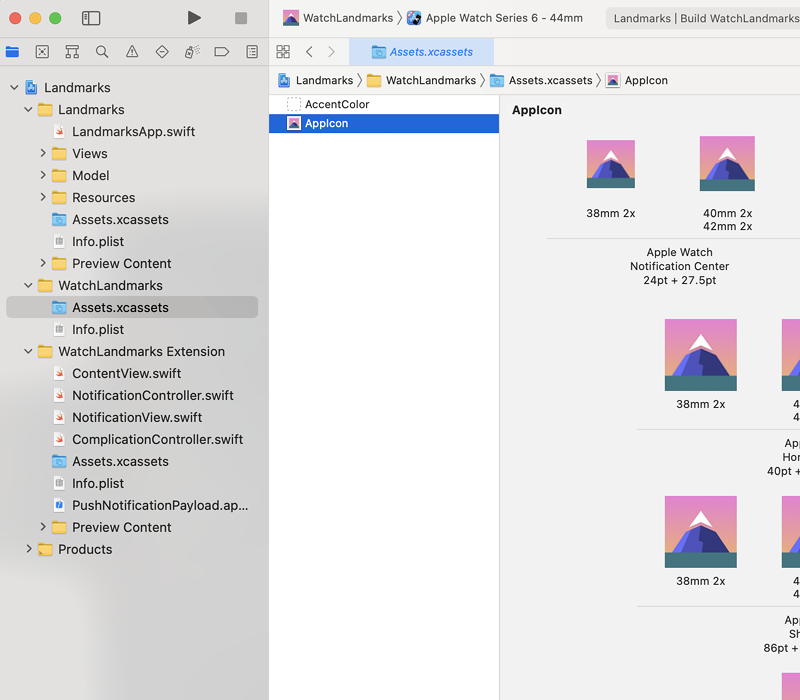Expand Preview Content under WatchLandmarks Extension
The image size is (800, 700).
click(43, 527)
